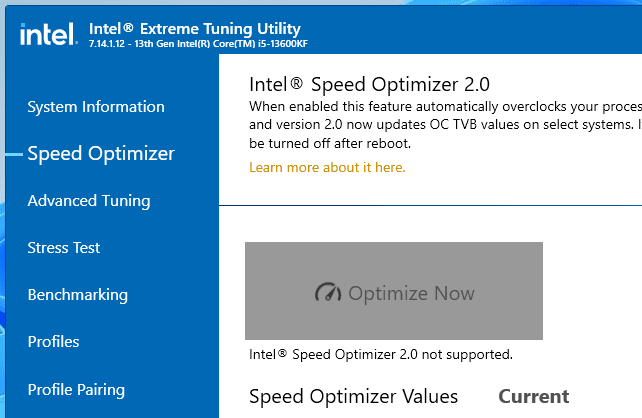The image size is (642, 418).
Task: Click the speedometer icon on Optimize Now
Action: coord(328,292)
